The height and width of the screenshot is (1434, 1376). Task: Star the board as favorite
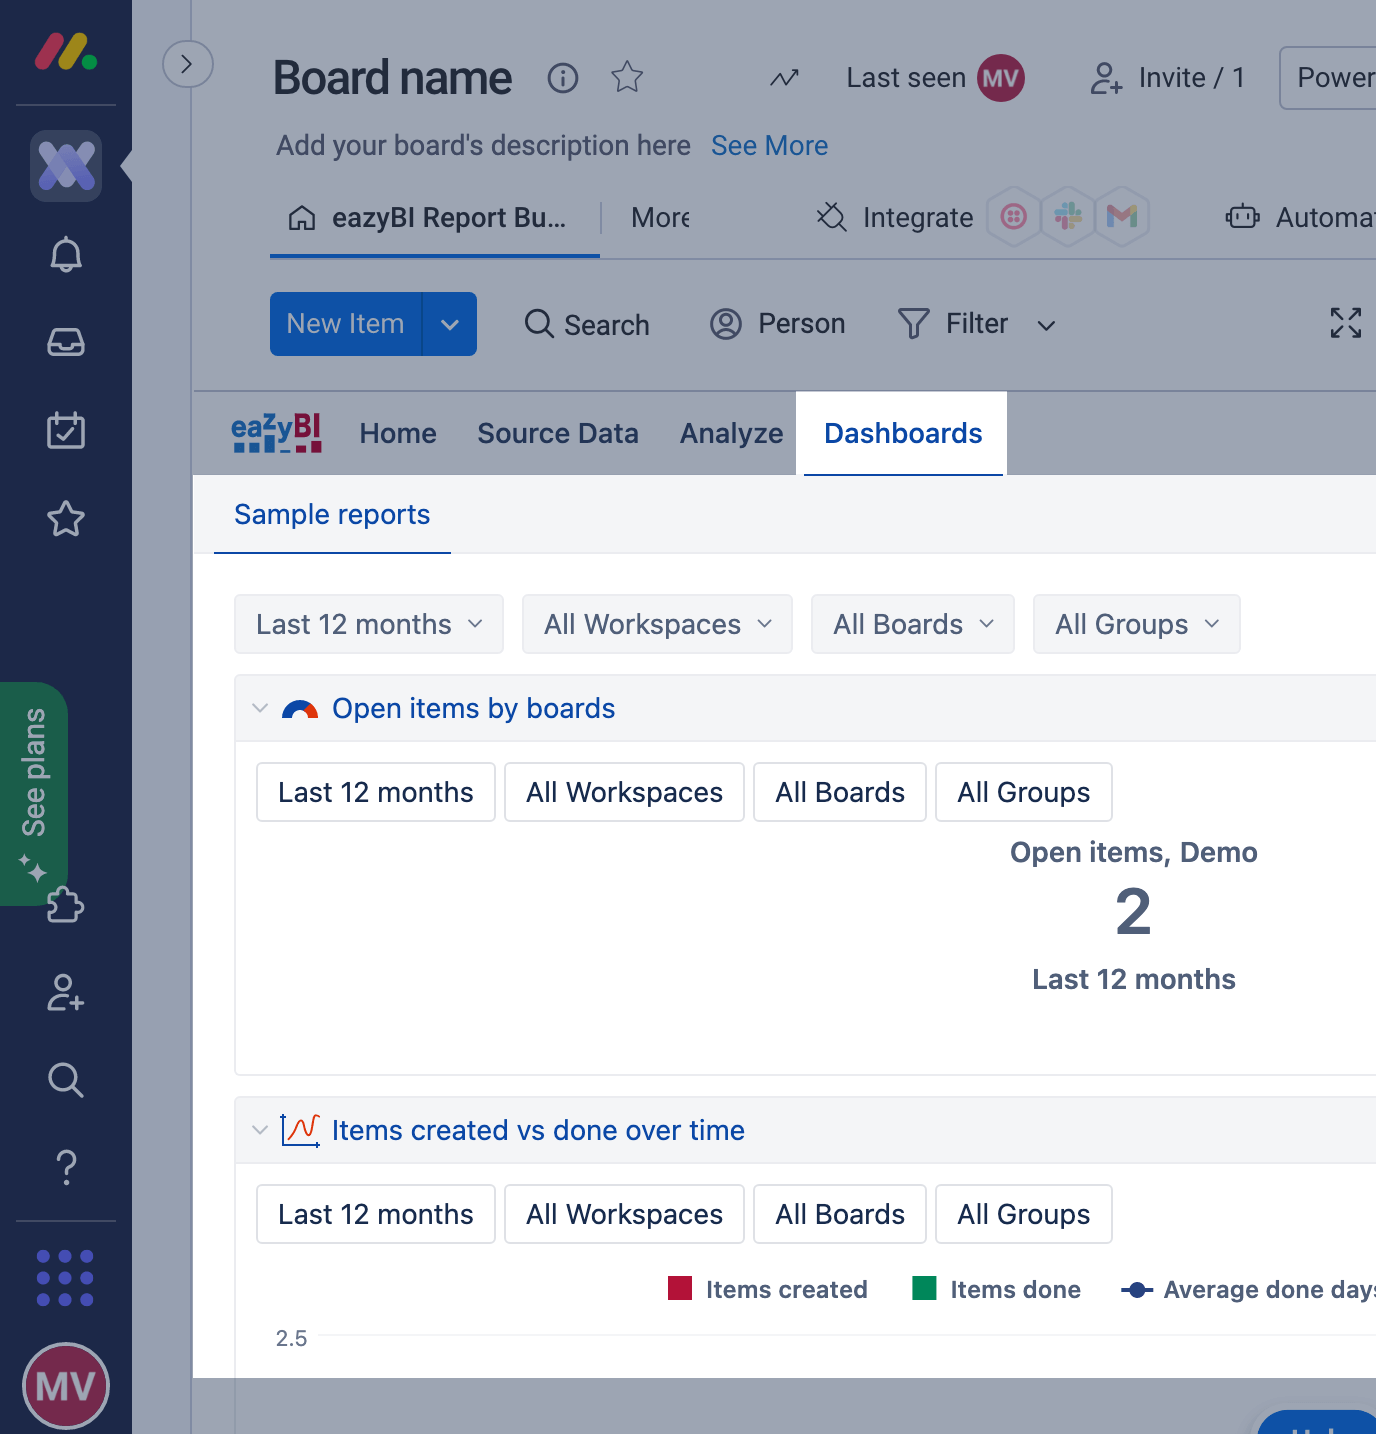point(627,77)
